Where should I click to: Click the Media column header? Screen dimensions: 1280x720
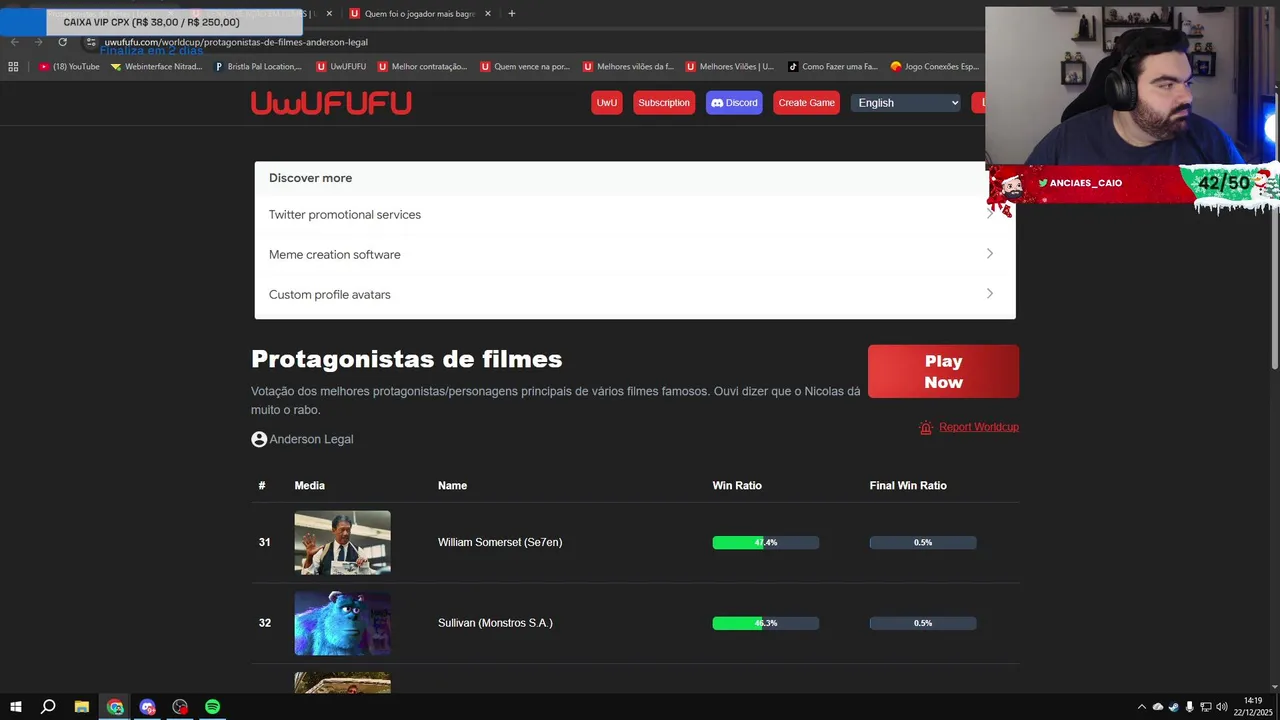tap(309, 485)
